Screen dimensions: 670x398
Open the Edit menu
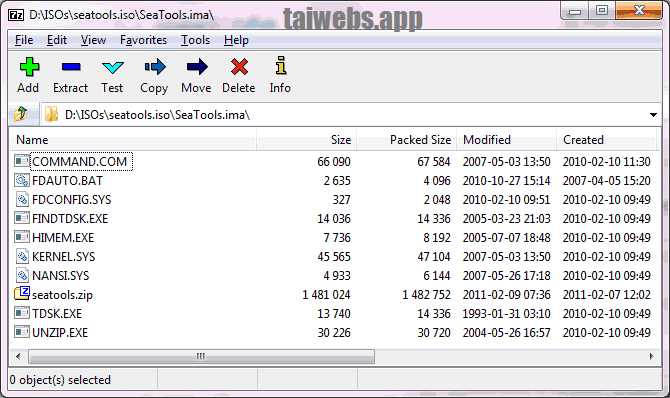point(57,40)
